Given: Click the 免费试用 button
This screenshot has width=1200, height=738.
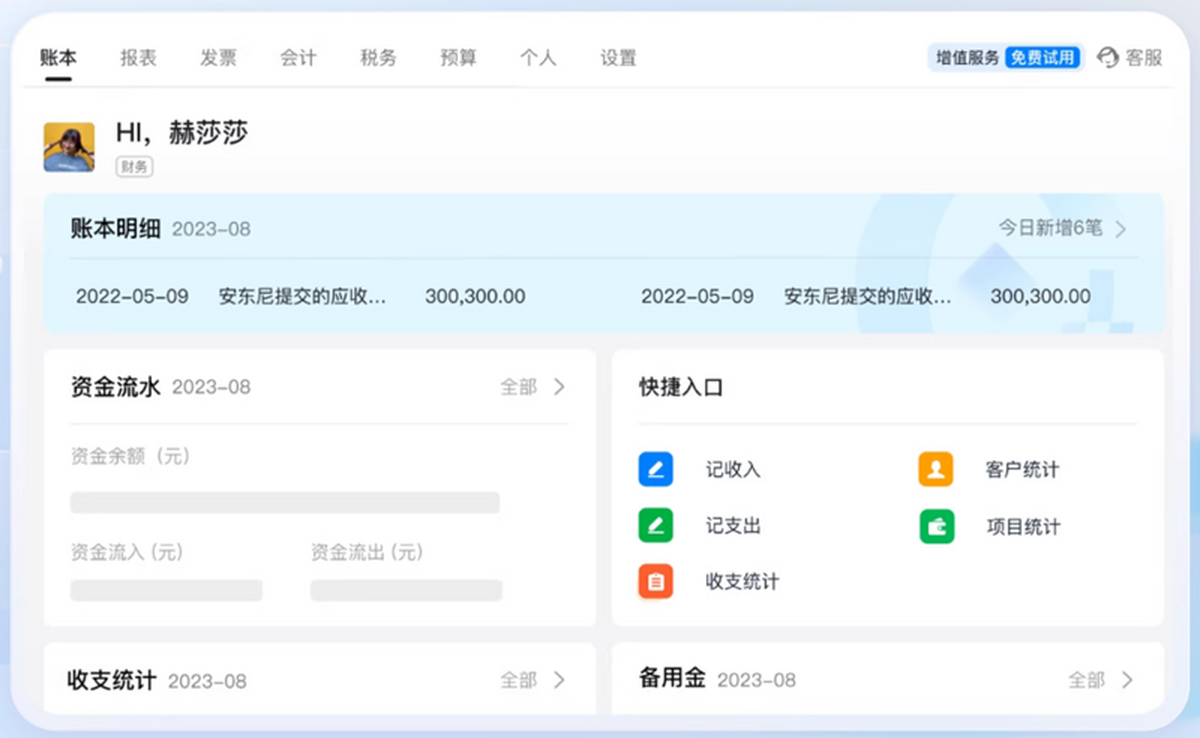Looking at the screenshot, I should 1043,58.
